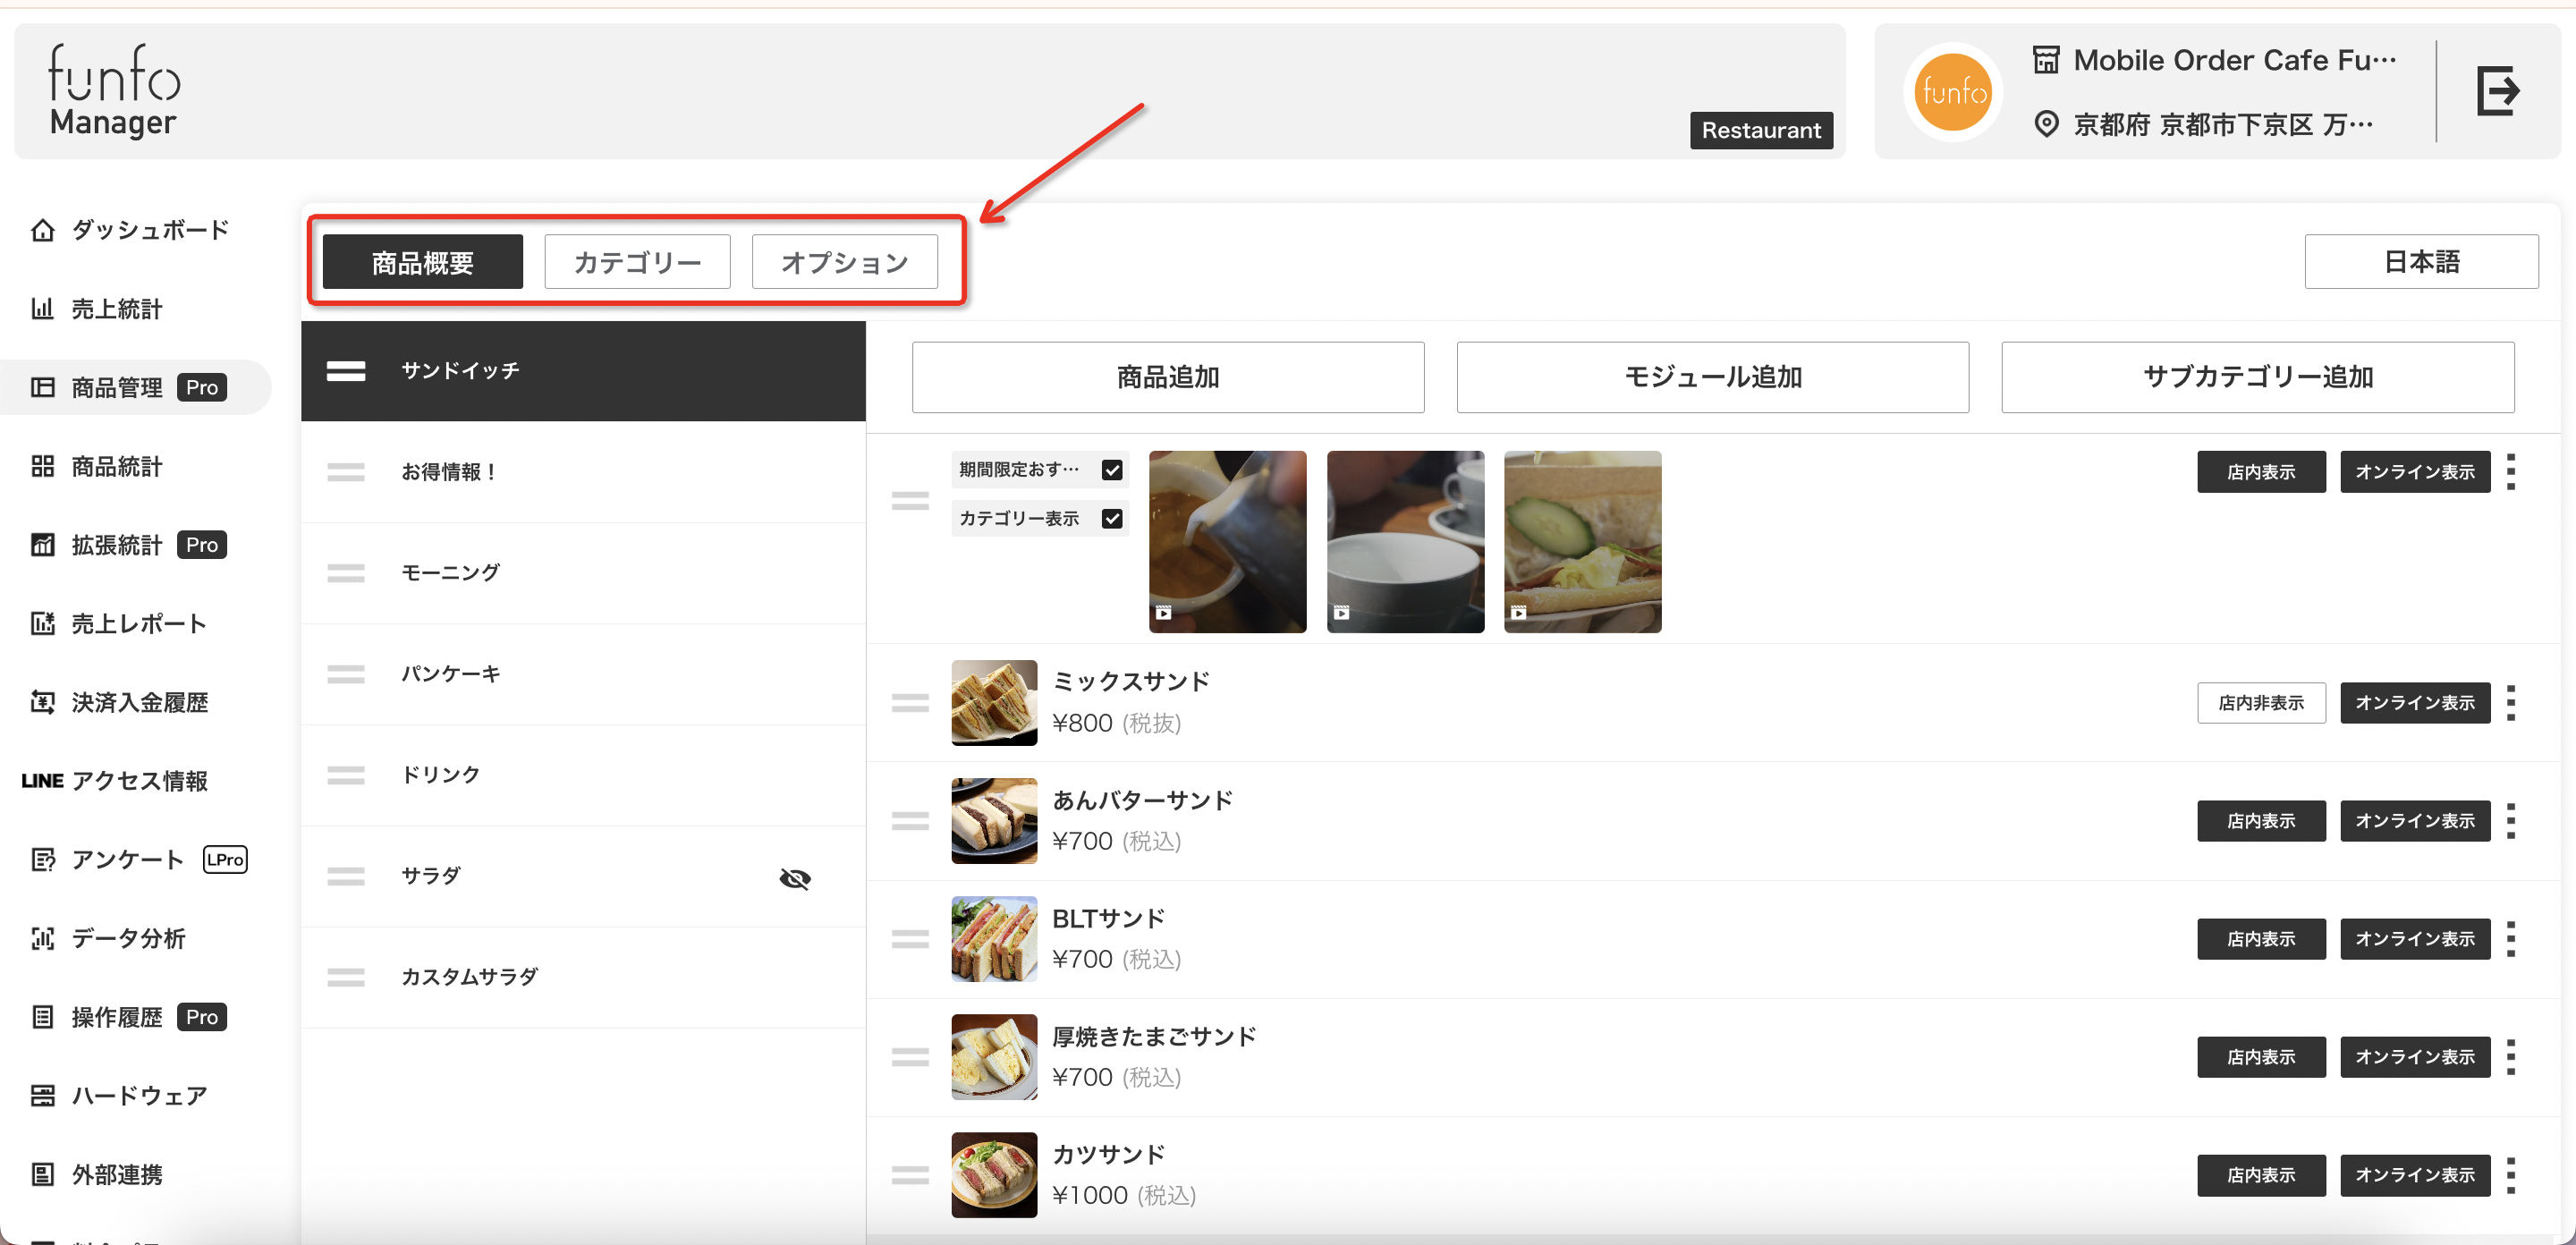Screen dimensions: 2576x1245
Task: Click the BLTサンド product name
Action: (x=1108, y=918)
